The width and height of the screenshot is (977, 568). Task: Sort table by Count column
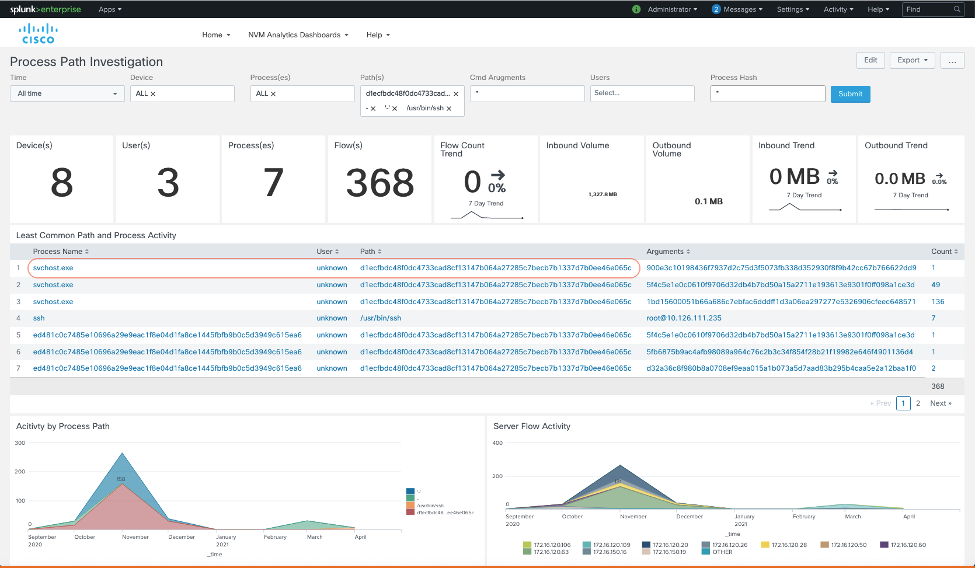pyautogui.click(x=942, y=251)
